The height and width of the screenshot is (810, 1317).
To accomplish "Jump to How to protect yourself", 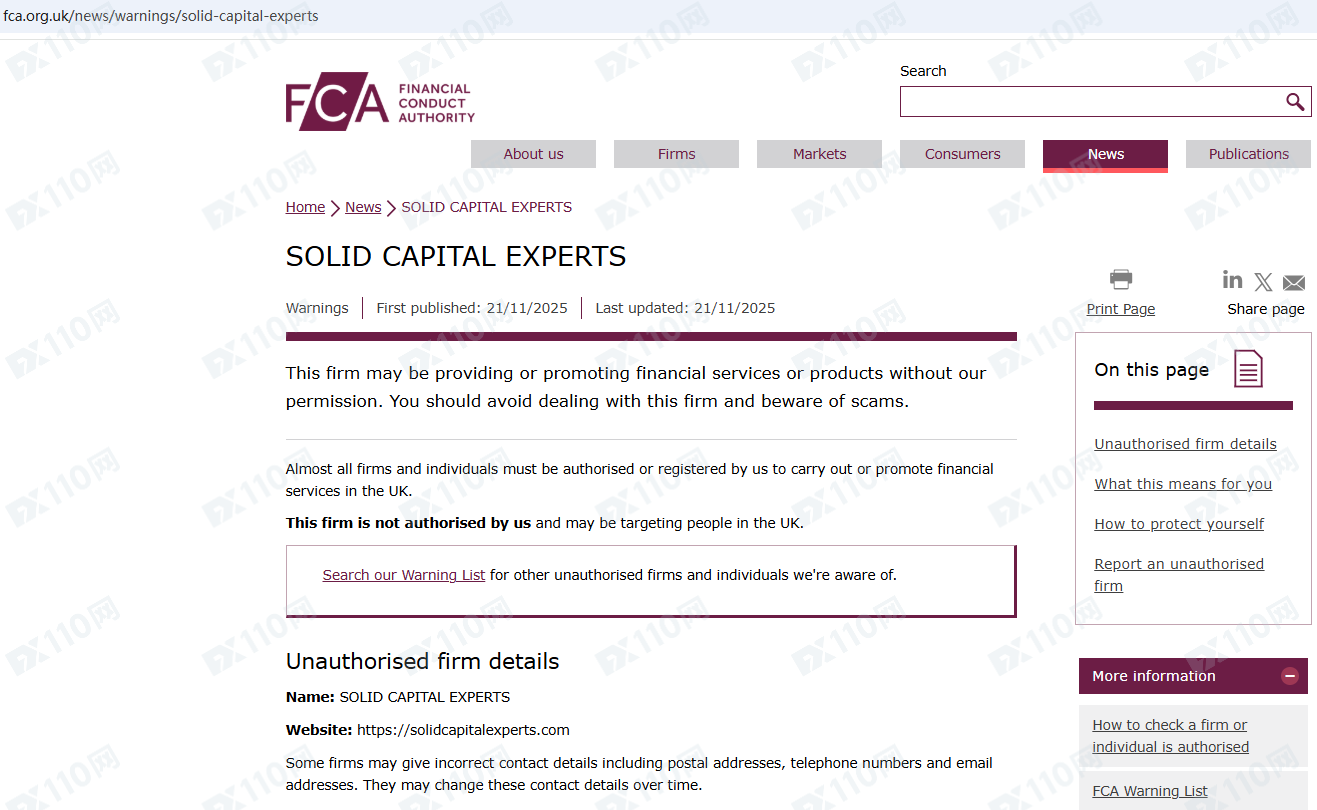I will [1179, 524].
